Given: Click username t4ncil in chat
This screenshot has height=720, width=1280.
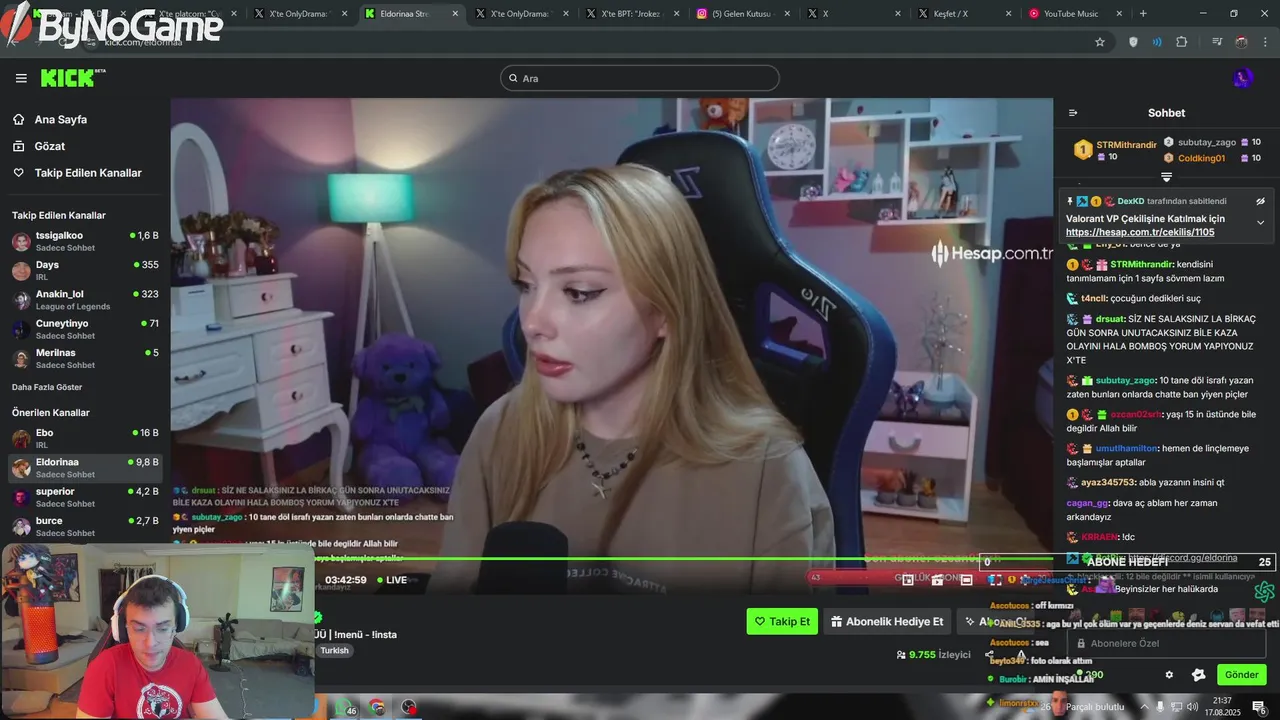Looking at the screenshot, I should pos(1096,298).
